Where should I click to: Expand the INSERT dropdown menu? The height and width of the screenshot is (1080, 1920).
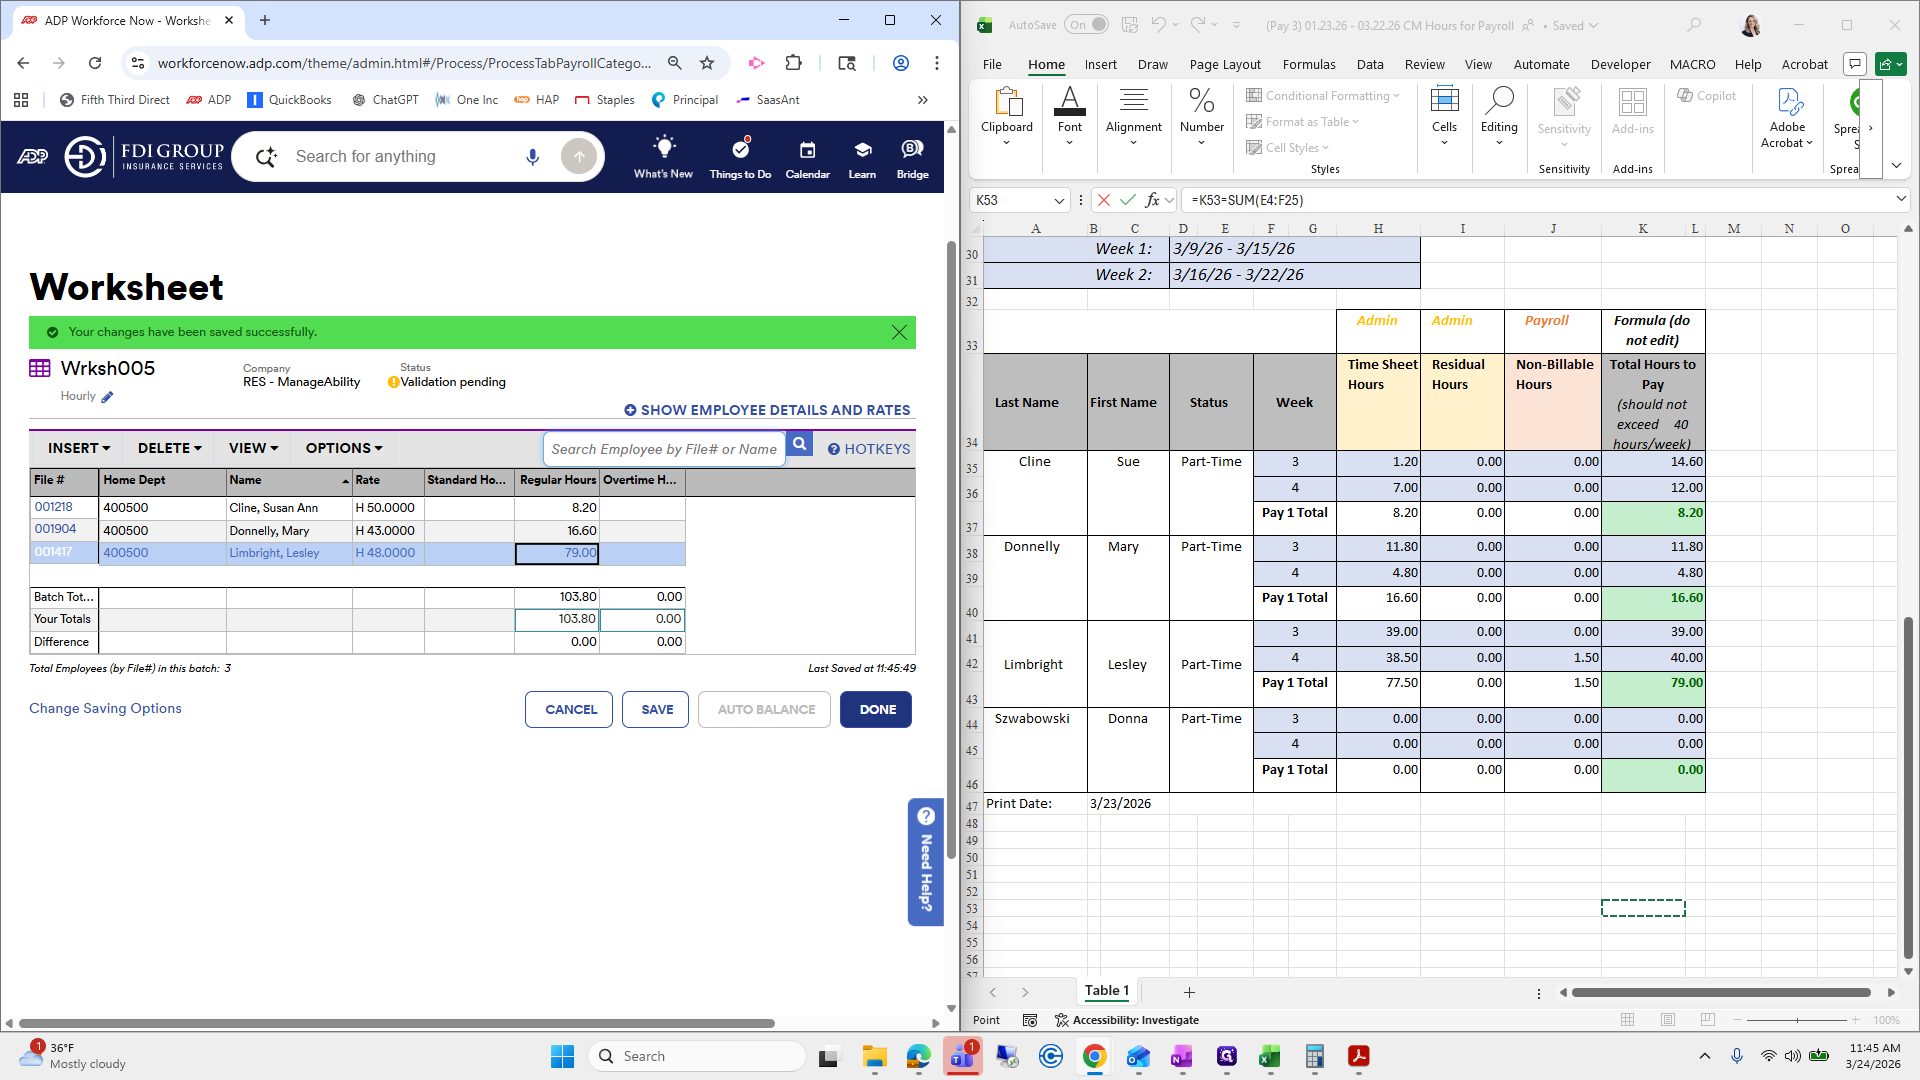79,448
